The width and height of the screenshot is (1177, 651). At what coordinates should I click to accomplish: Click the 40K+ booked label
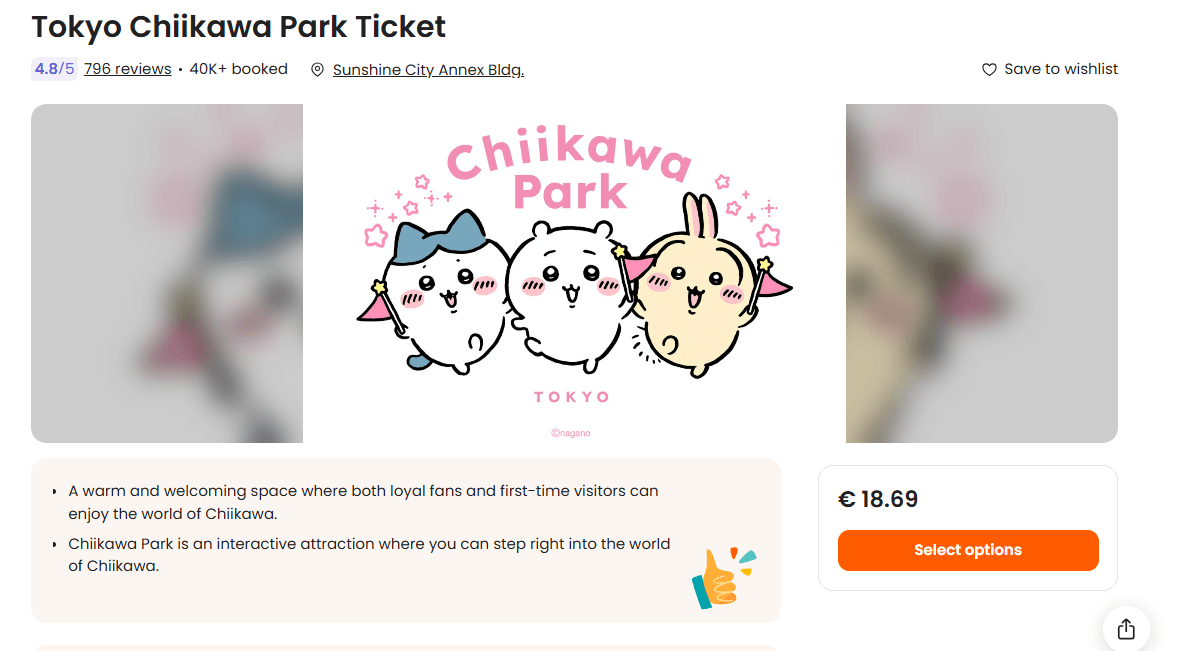[x=239, y=69]
